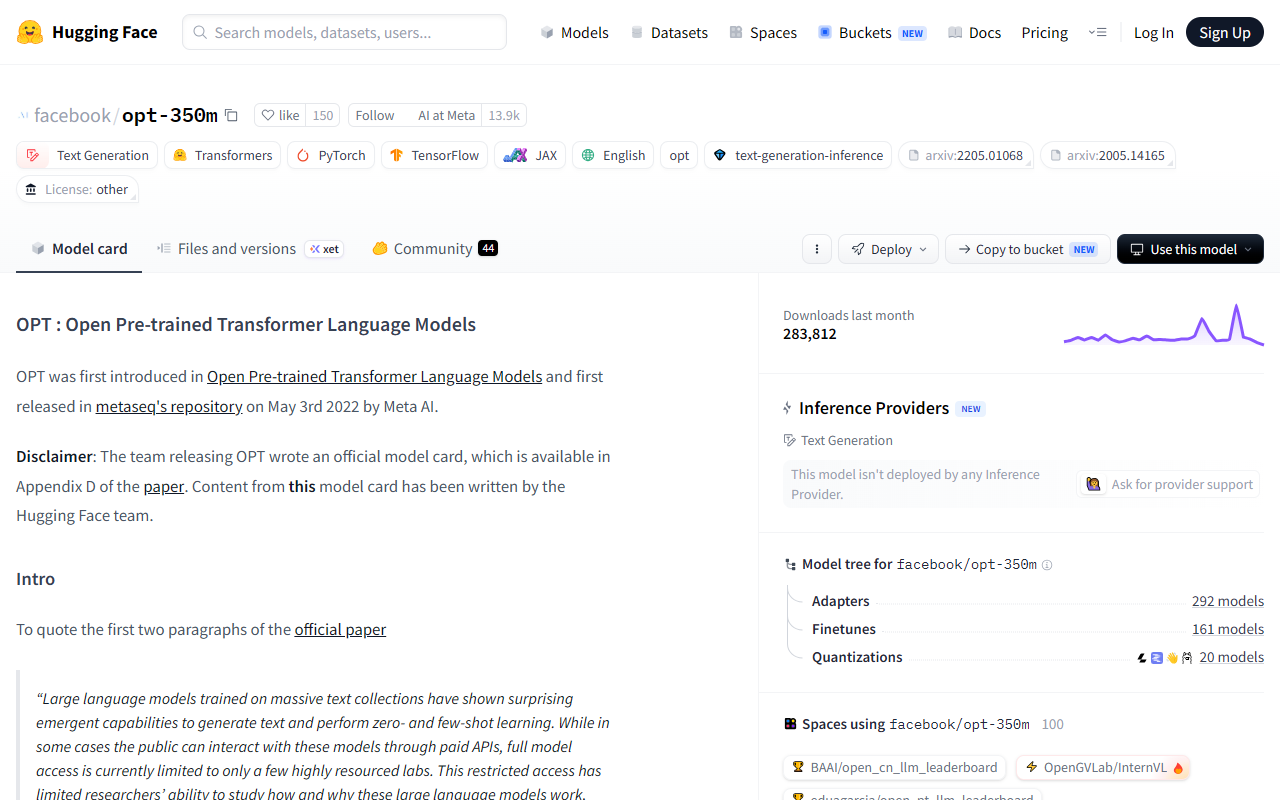This screenshot has width=1280, height=800.
Task: Go to Datasets in the top navigation
Action: 669,32
